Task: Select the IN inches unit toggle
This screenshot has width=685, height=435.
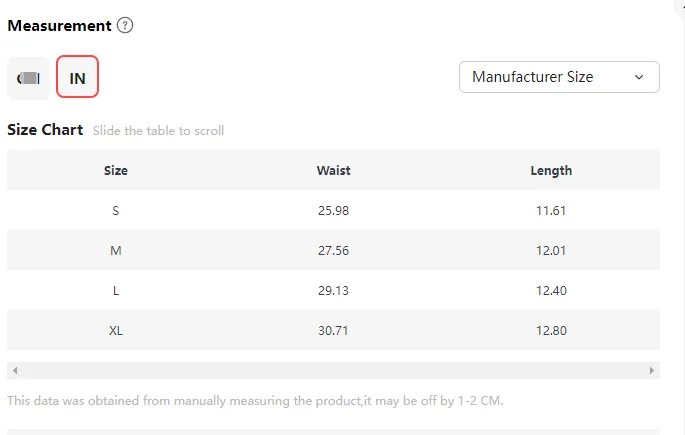Action: (x=77, y=78)
